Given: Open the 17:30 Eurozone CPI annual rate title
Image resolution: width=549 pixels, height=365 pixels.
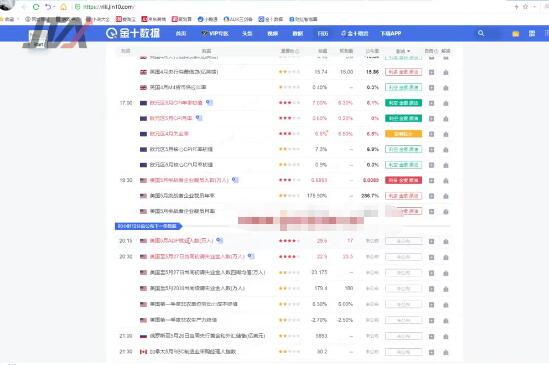Looking at the screenshot, I should pyautogui.click(x=176, y=103).
